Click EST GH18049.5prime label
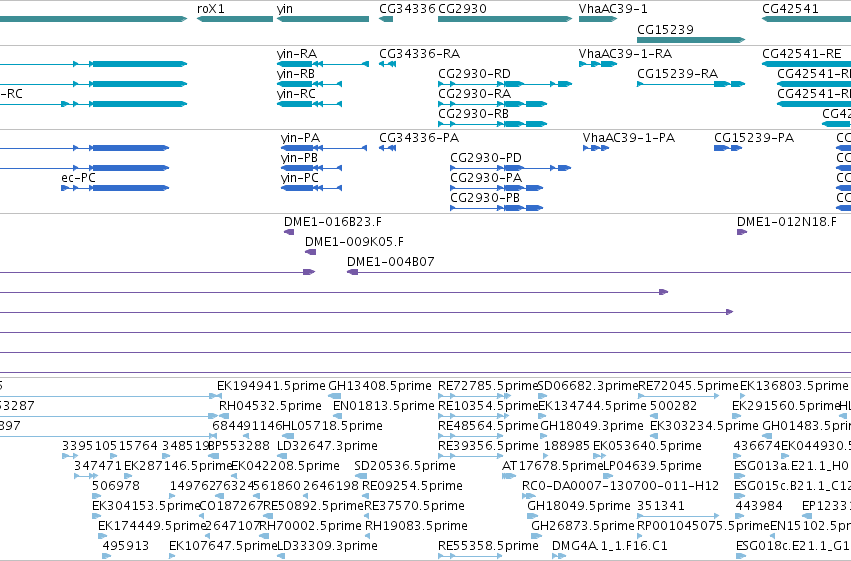Screen dimensions: 851x561 tap(579, 506)
